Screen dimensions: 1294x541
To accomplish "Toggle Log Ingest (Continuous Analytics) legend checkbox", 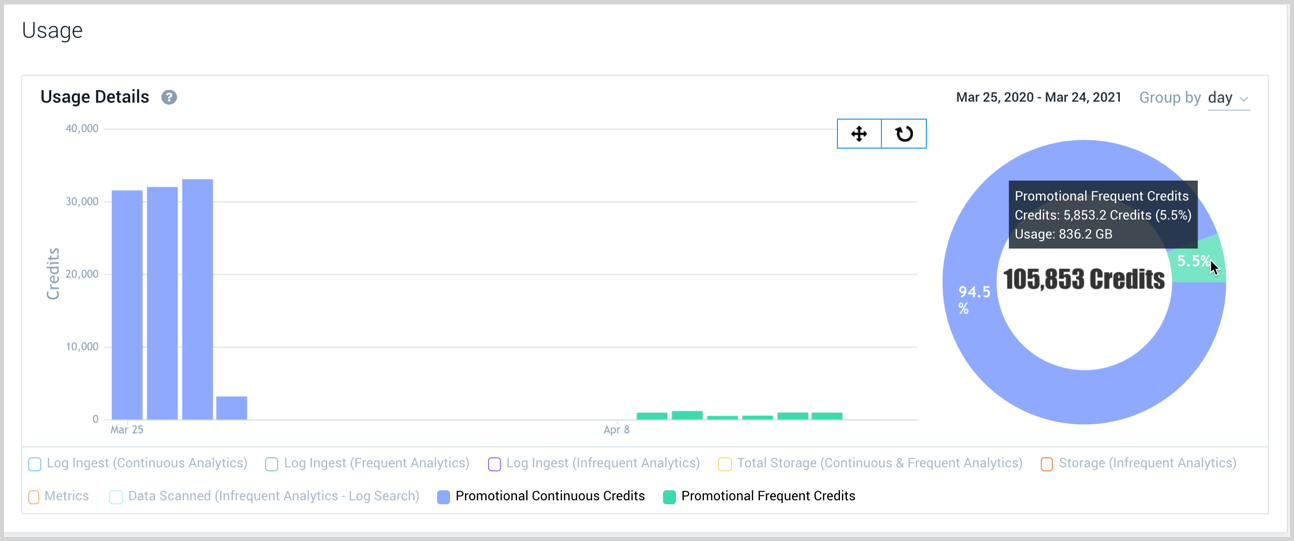I will click(x=35, y=464).
